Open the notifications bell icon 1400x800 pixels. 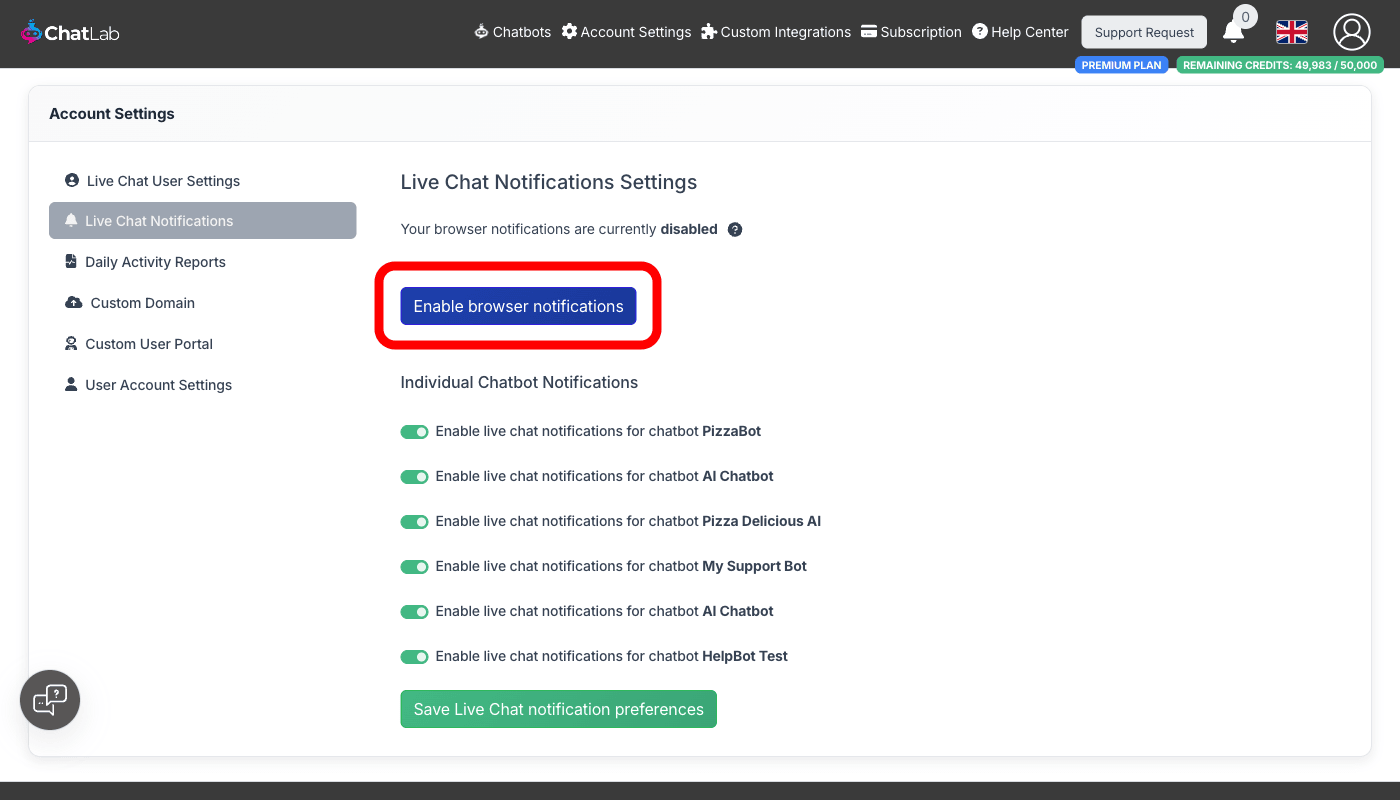[x=1234, y=33]
